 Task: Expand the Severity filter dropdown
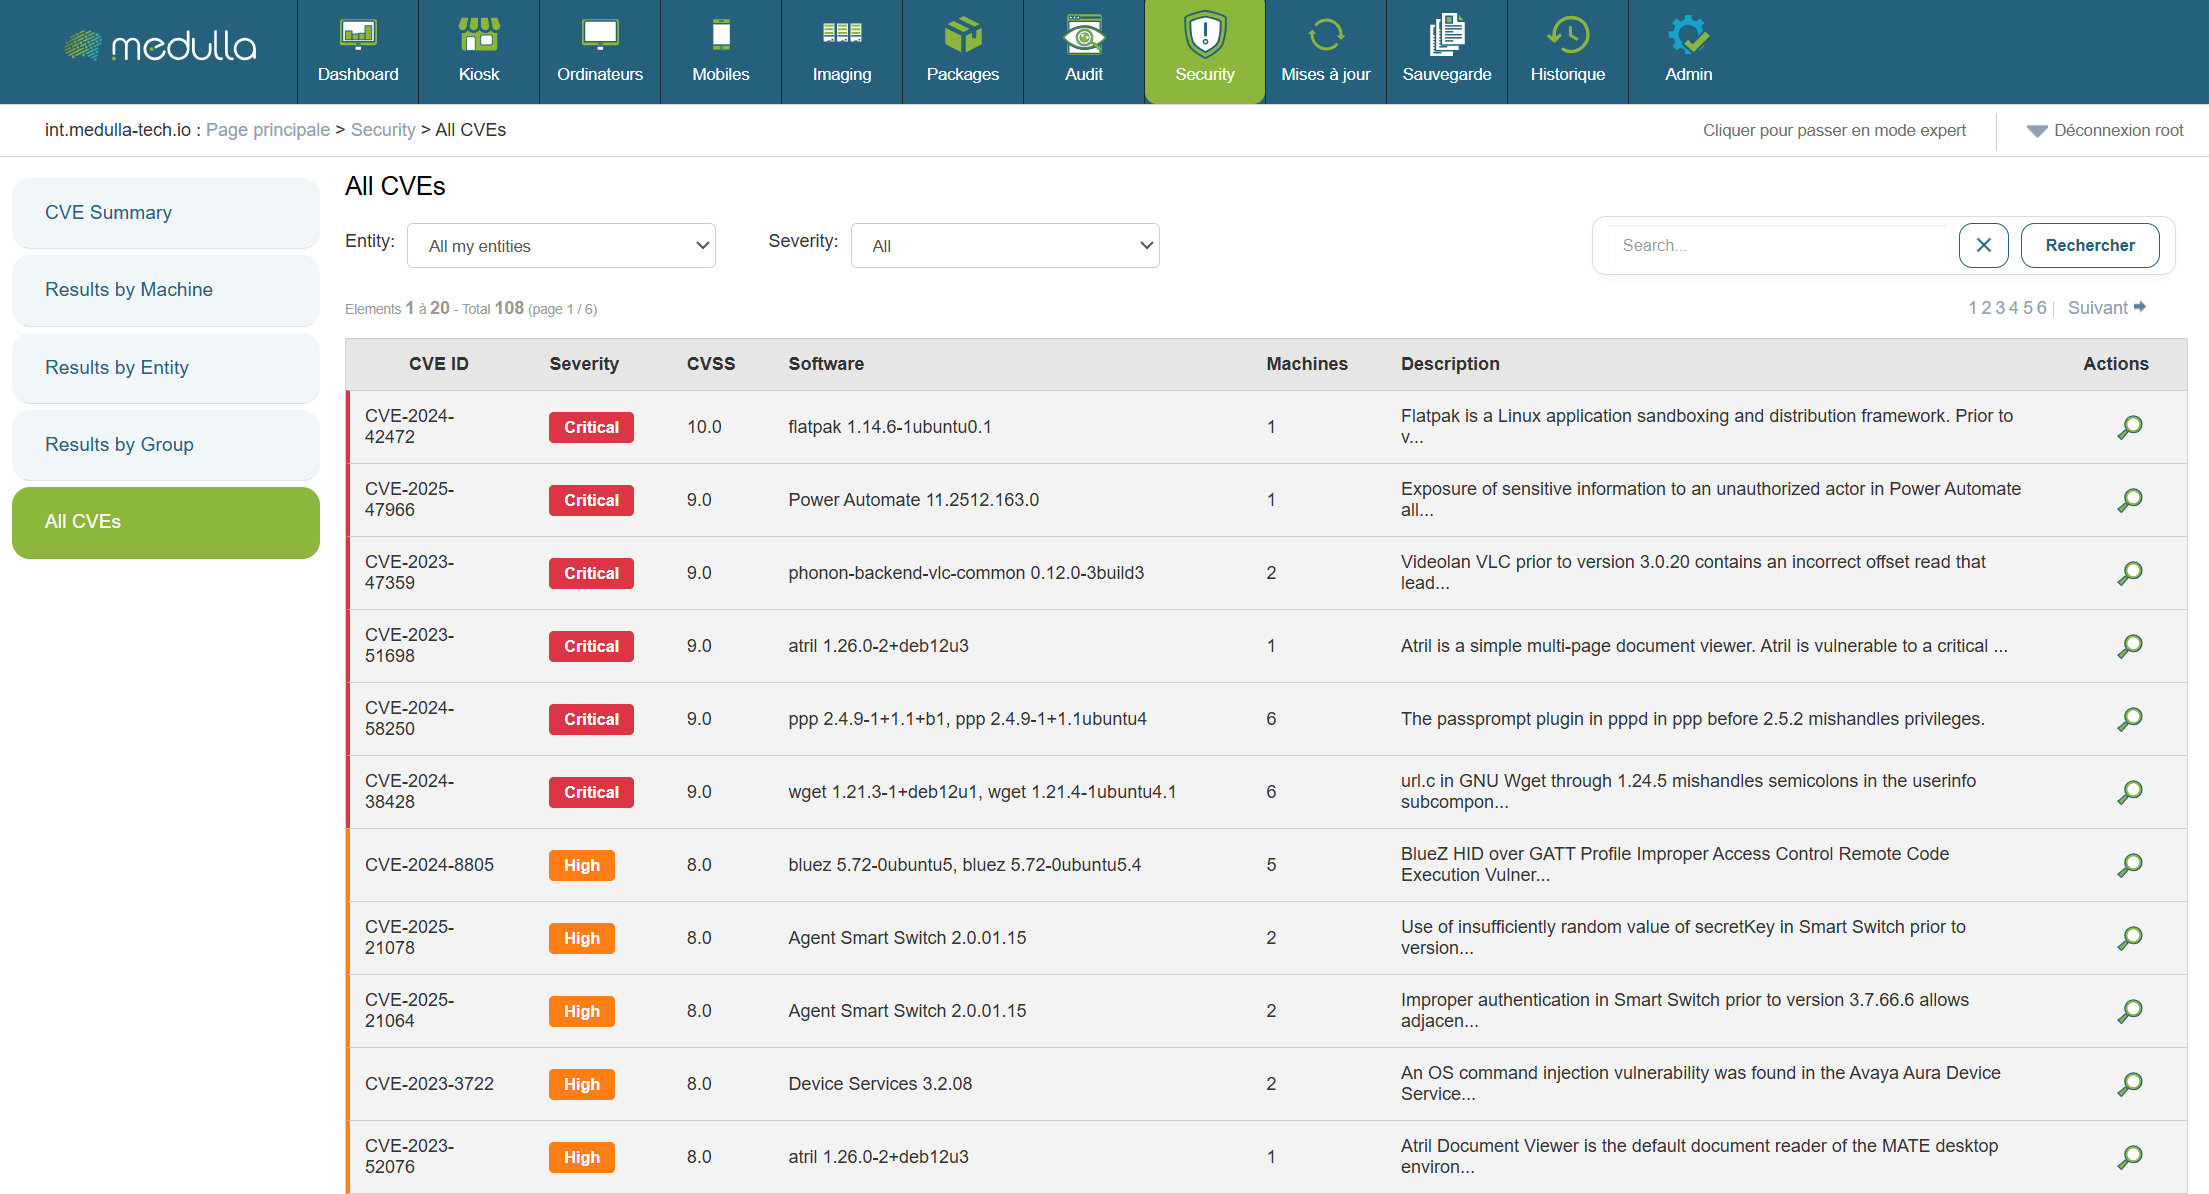pos(1005,246)
